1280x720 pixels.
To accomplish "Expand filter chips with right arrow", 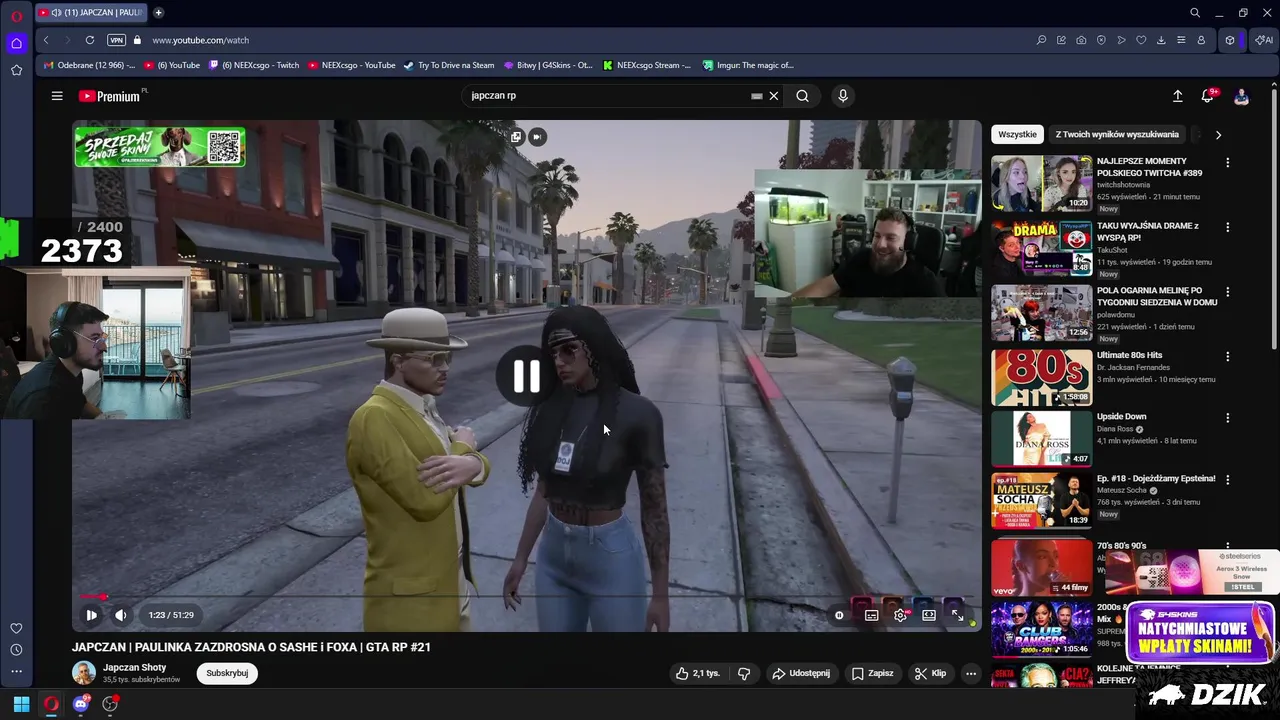I will point(1218,134).
